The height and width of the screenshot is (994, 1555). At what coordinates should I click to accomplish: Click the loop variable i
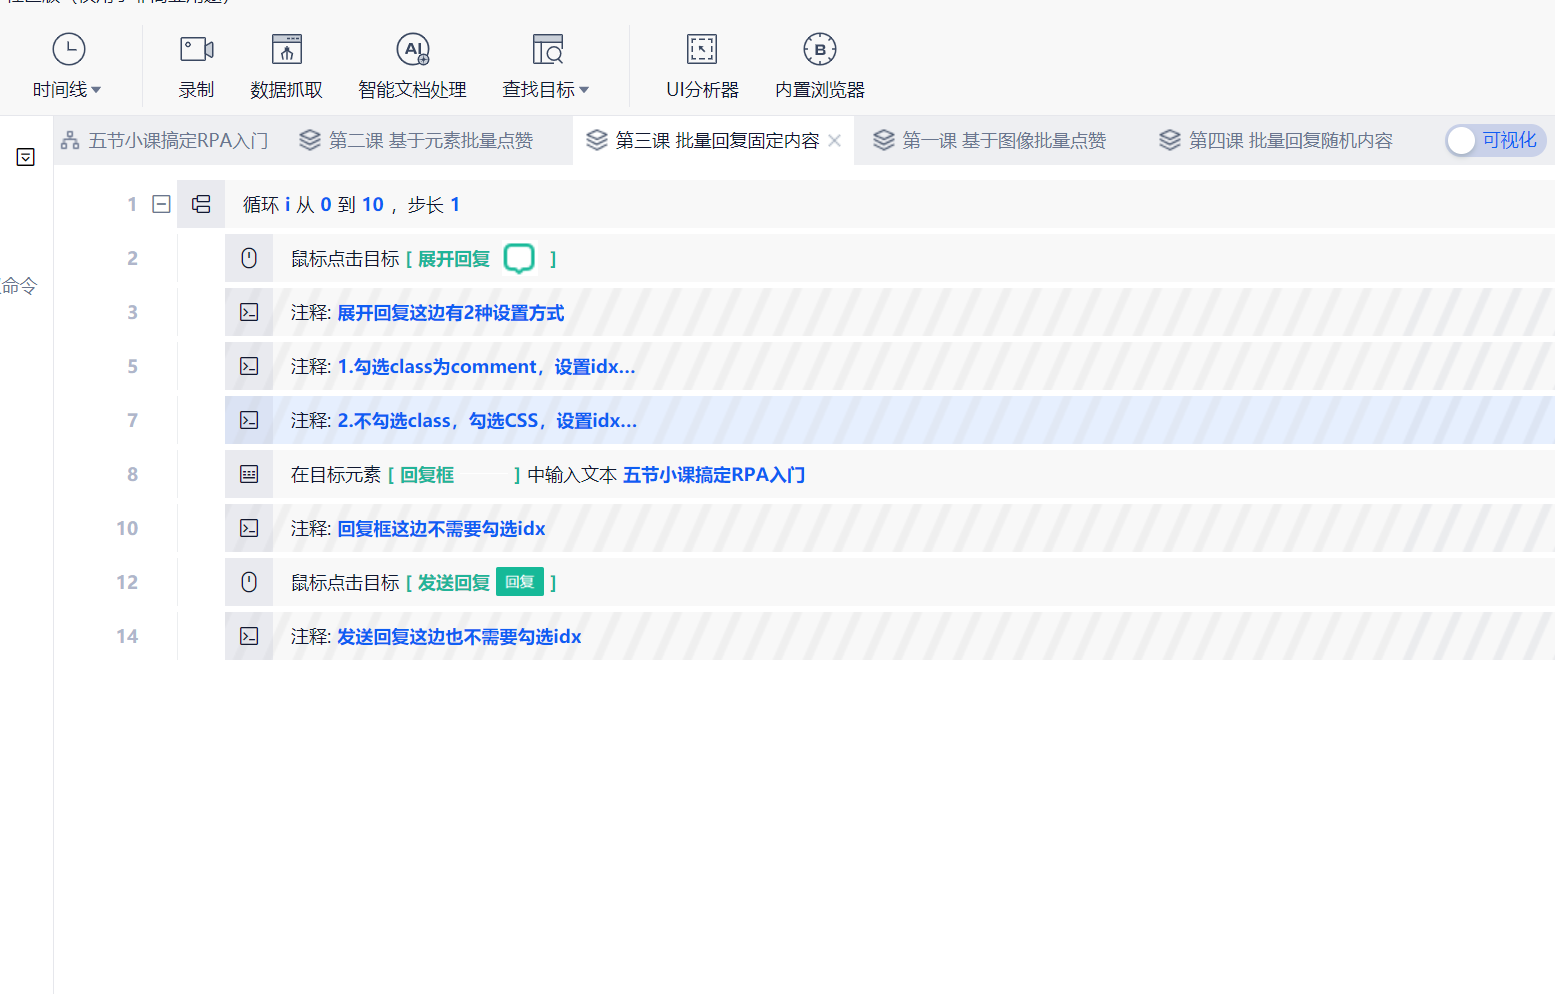tap(288, 205)
